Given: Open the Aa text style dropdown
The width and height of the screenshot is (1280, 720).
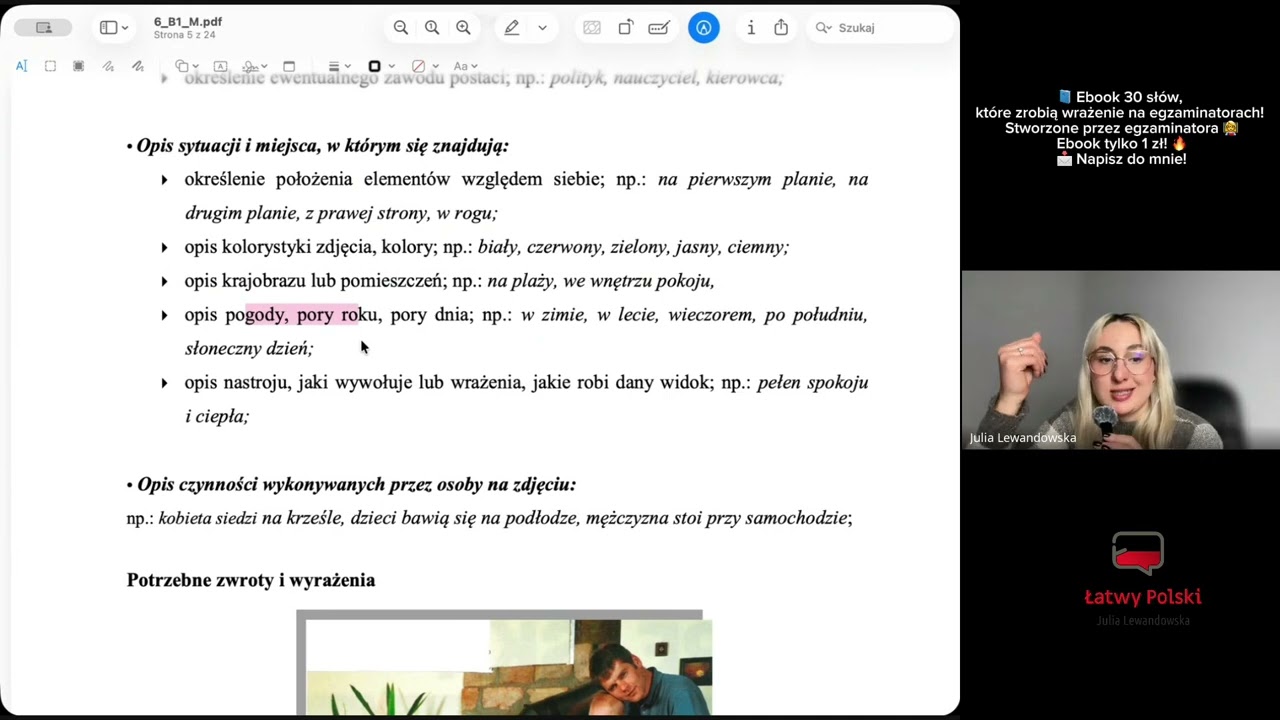Looking at the screenshot, I should coord(466,66).
